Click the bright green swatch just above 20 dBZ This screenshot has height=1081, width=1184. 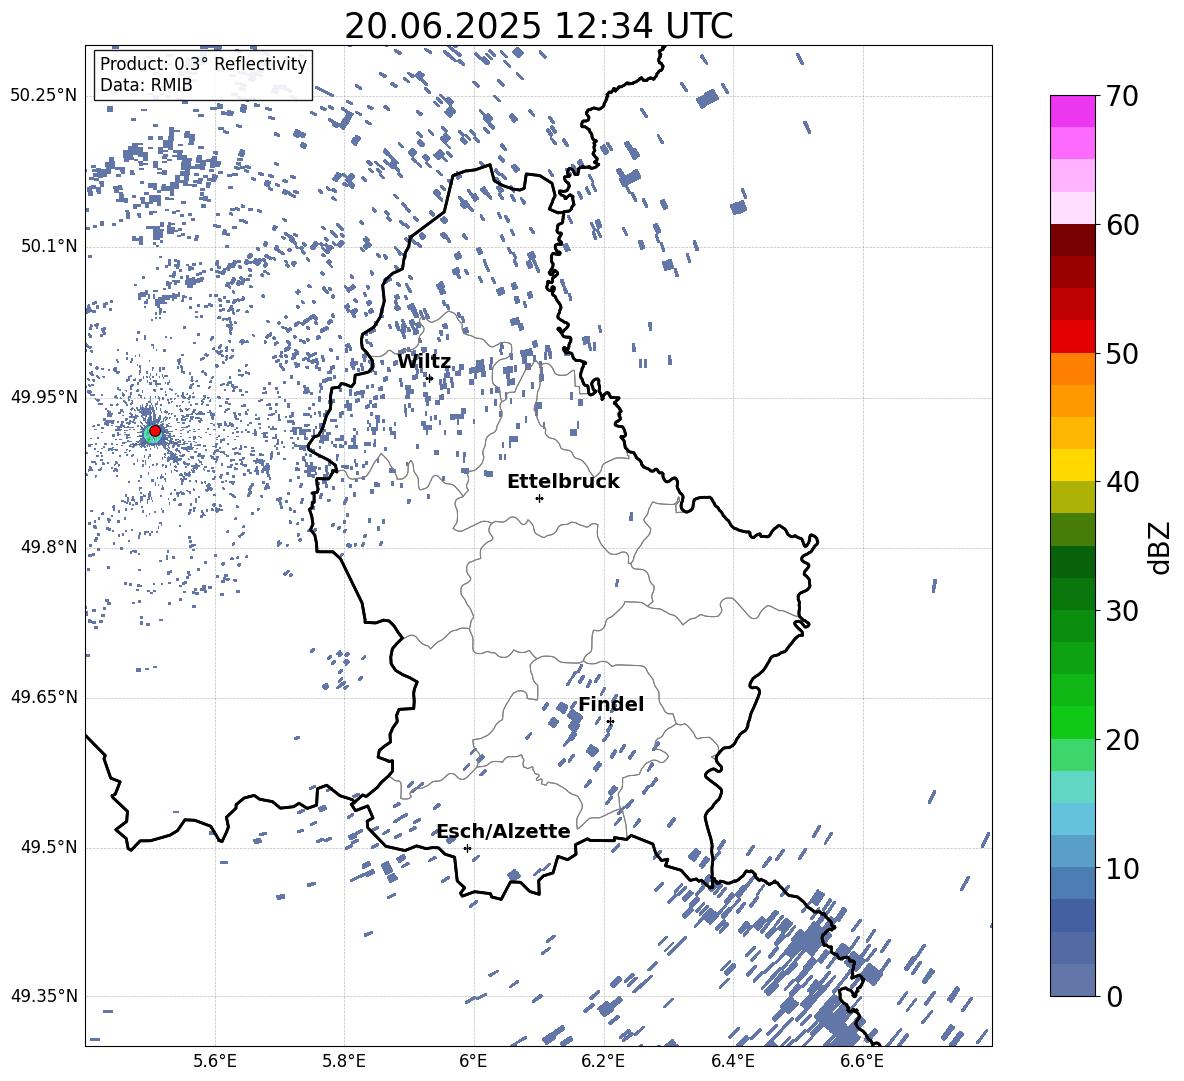click(x=1072, y=722)
